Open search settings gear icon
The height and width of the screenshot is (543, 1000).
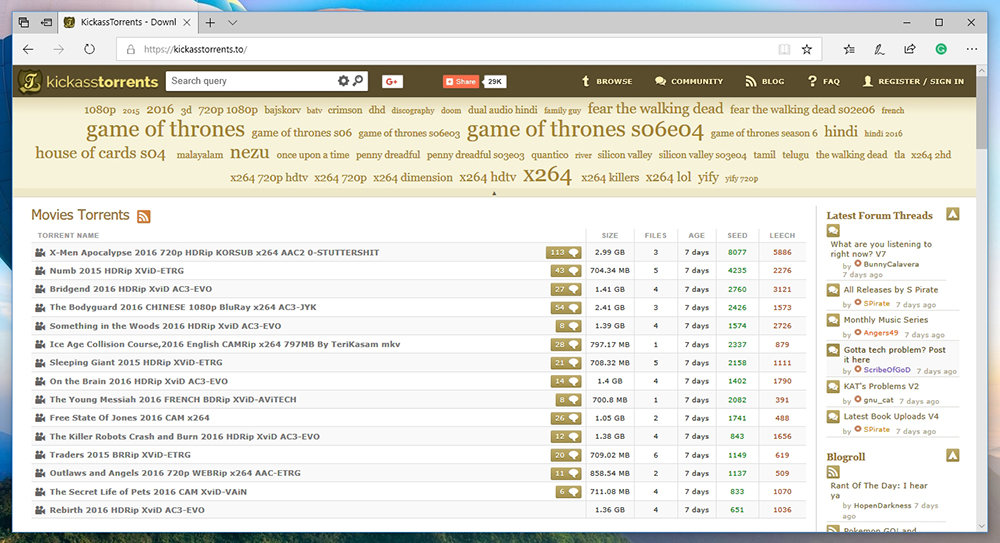click(x=343, y=80)
